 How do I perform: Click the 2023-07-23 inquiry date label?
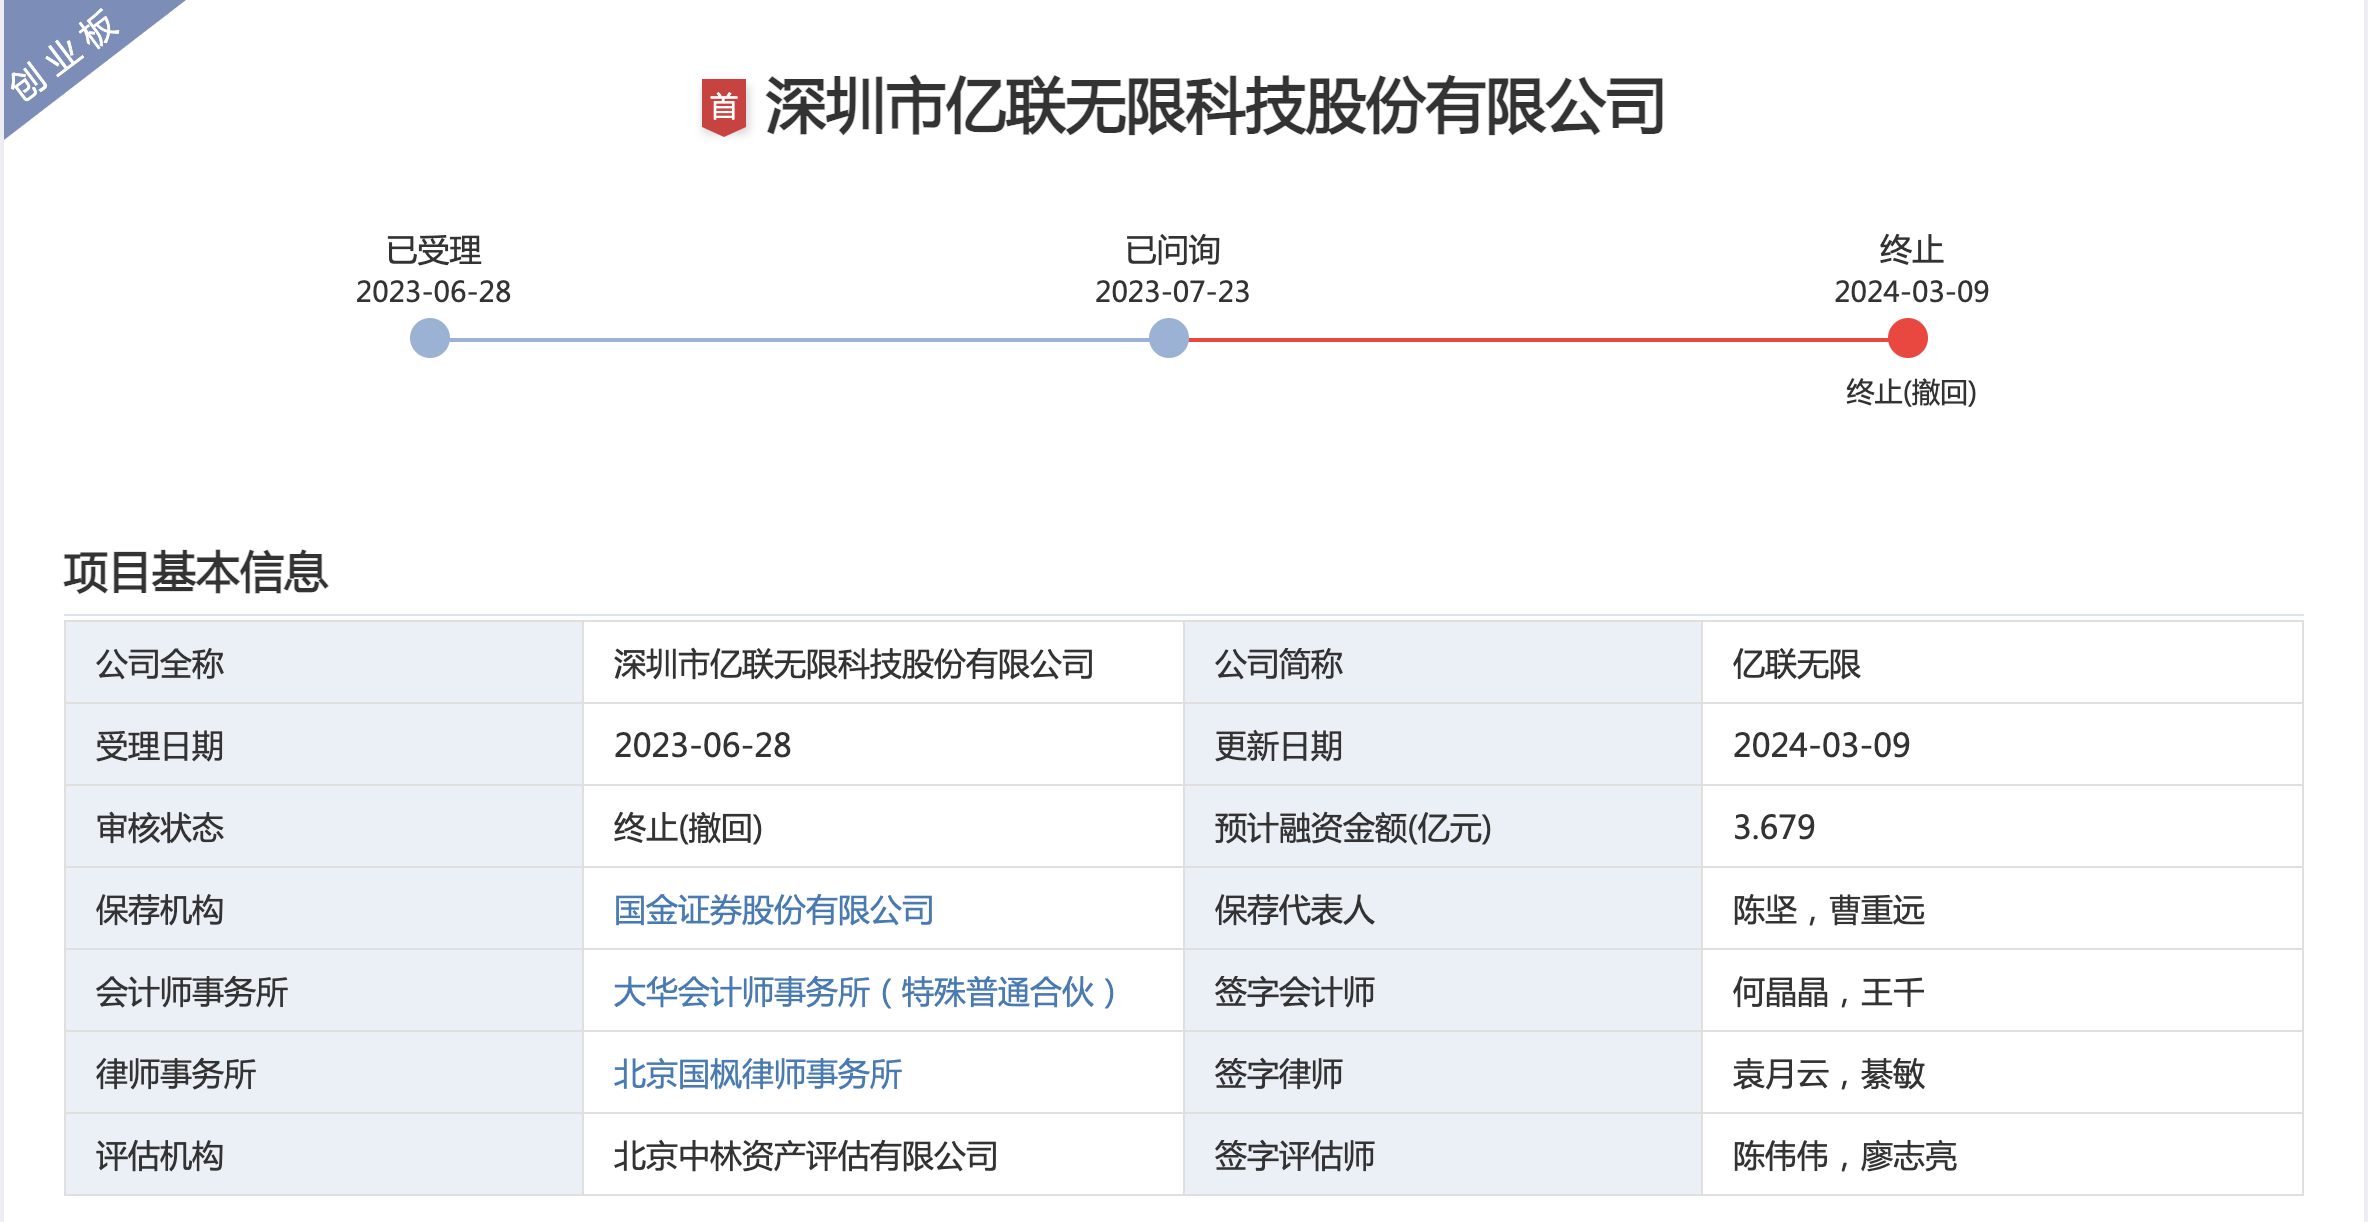pyautogui.click(x=1172, y=292)
